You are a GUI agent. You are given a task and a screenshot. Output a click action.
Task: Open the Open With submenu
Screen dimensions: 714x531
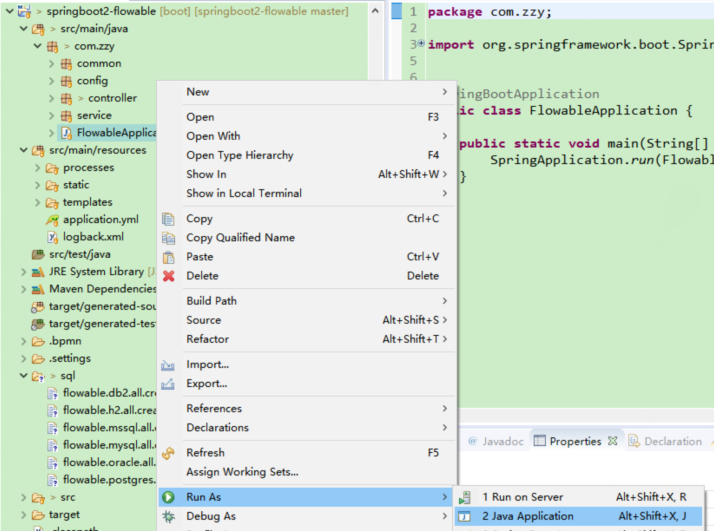pyautogui.click(x=307, y=136)
